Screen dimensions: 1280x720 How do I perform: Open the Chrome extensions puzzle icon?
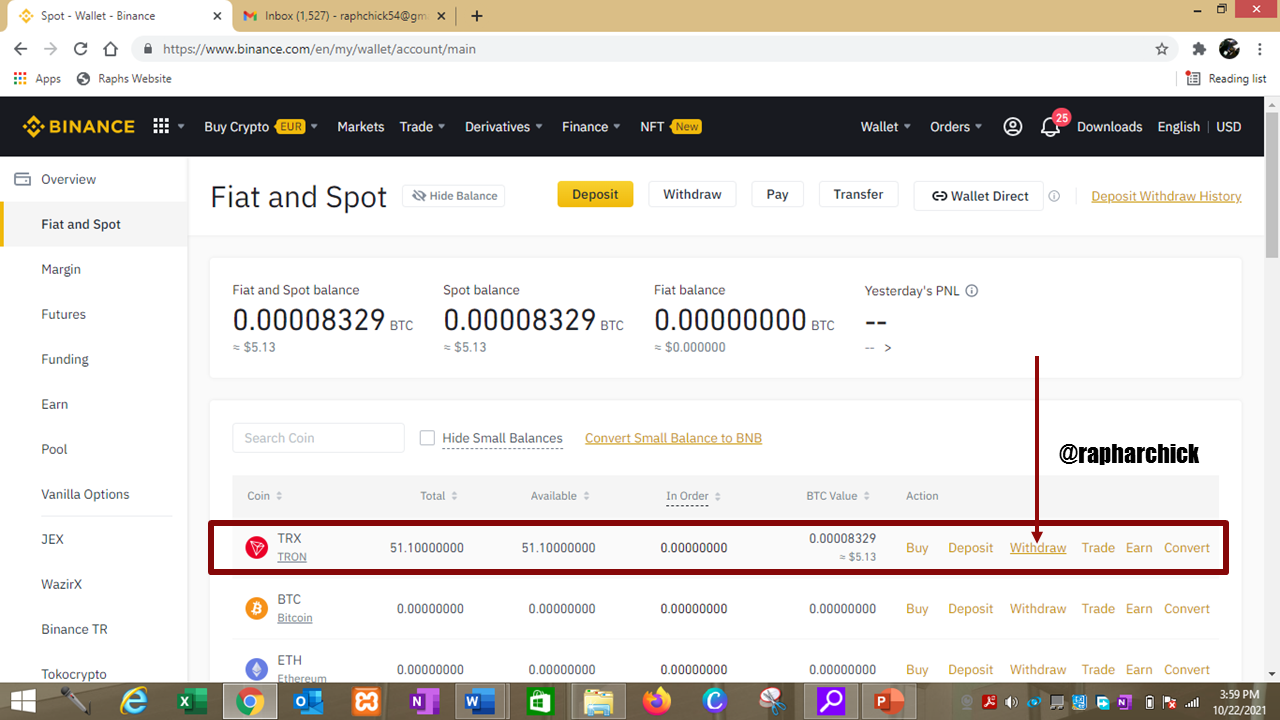1199,48
